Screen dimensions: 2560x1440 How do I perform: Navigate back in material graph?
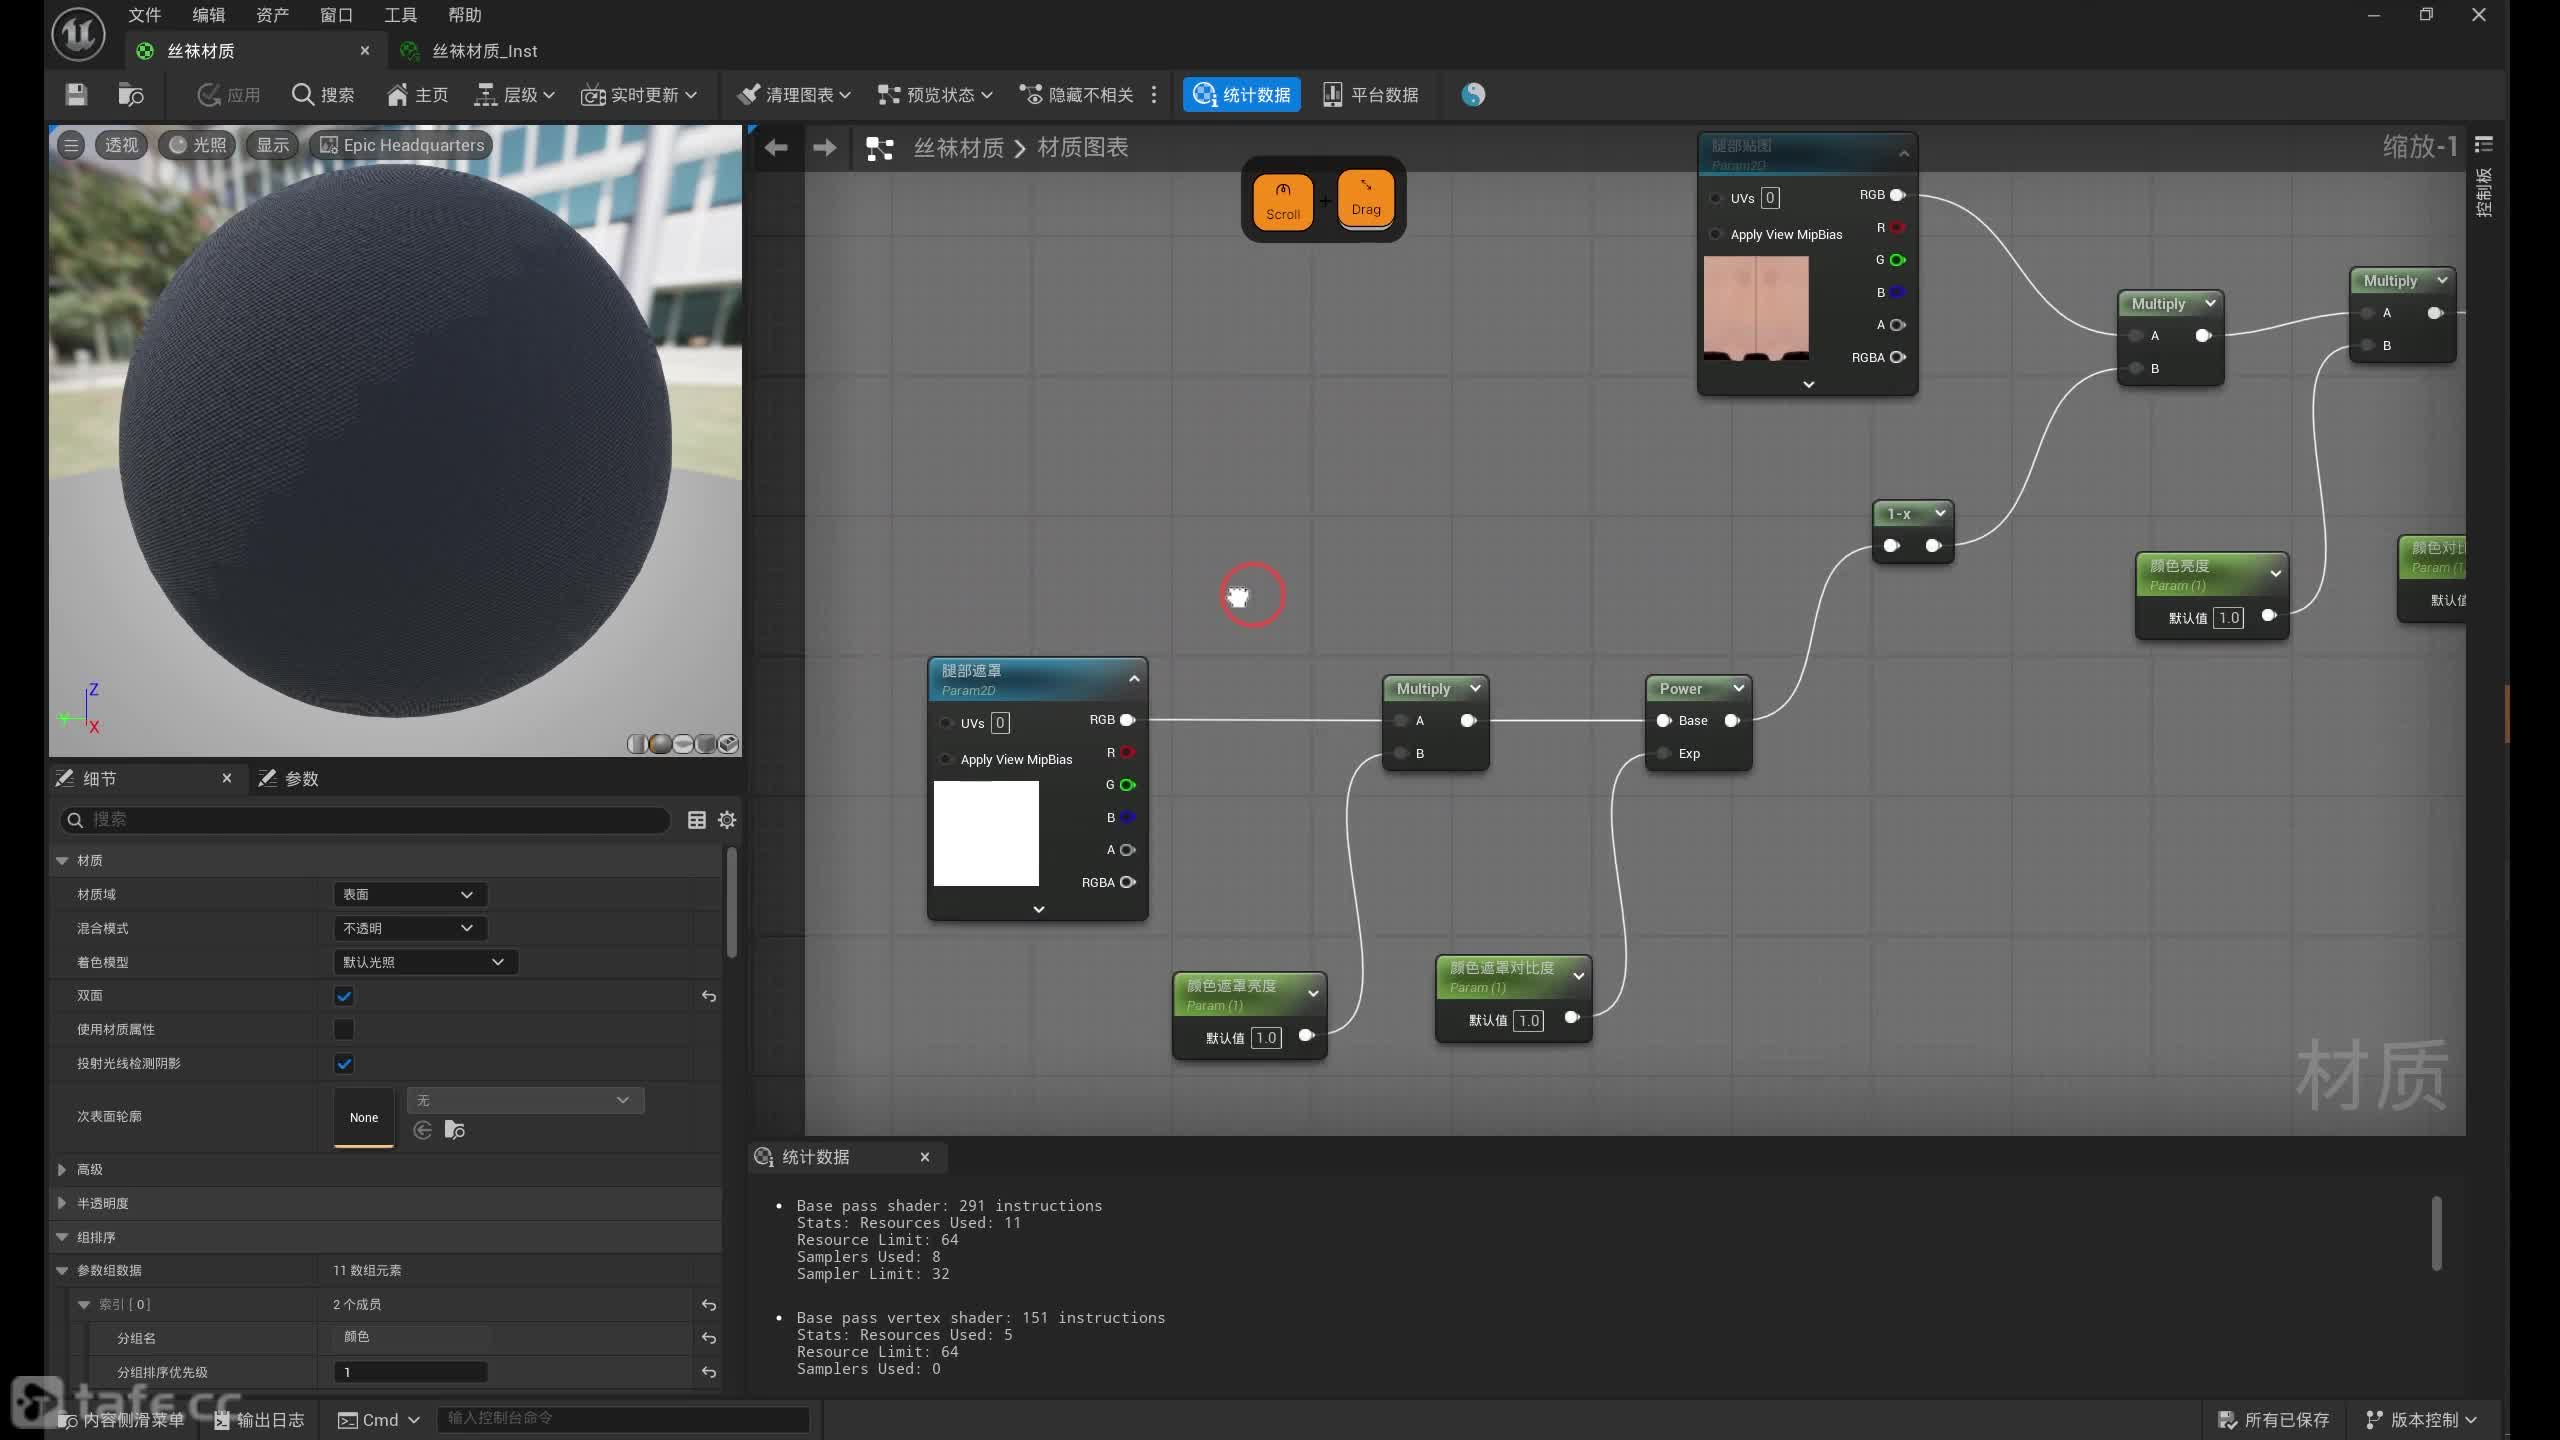(776, 148)
